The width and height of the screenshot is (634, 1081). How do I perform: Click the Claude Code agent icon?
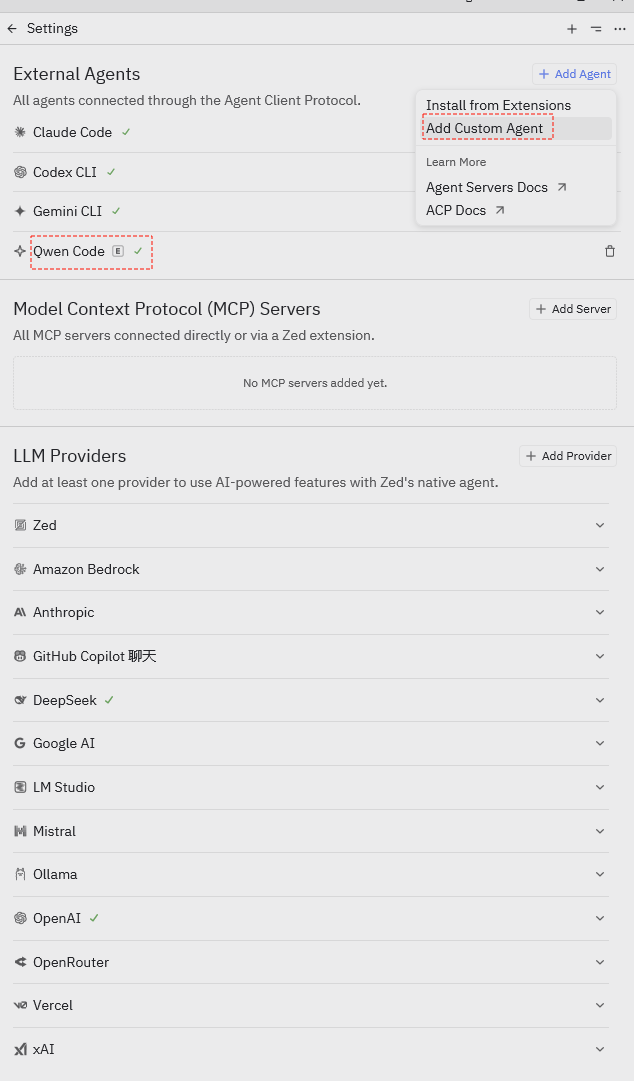tap(20, 132)
